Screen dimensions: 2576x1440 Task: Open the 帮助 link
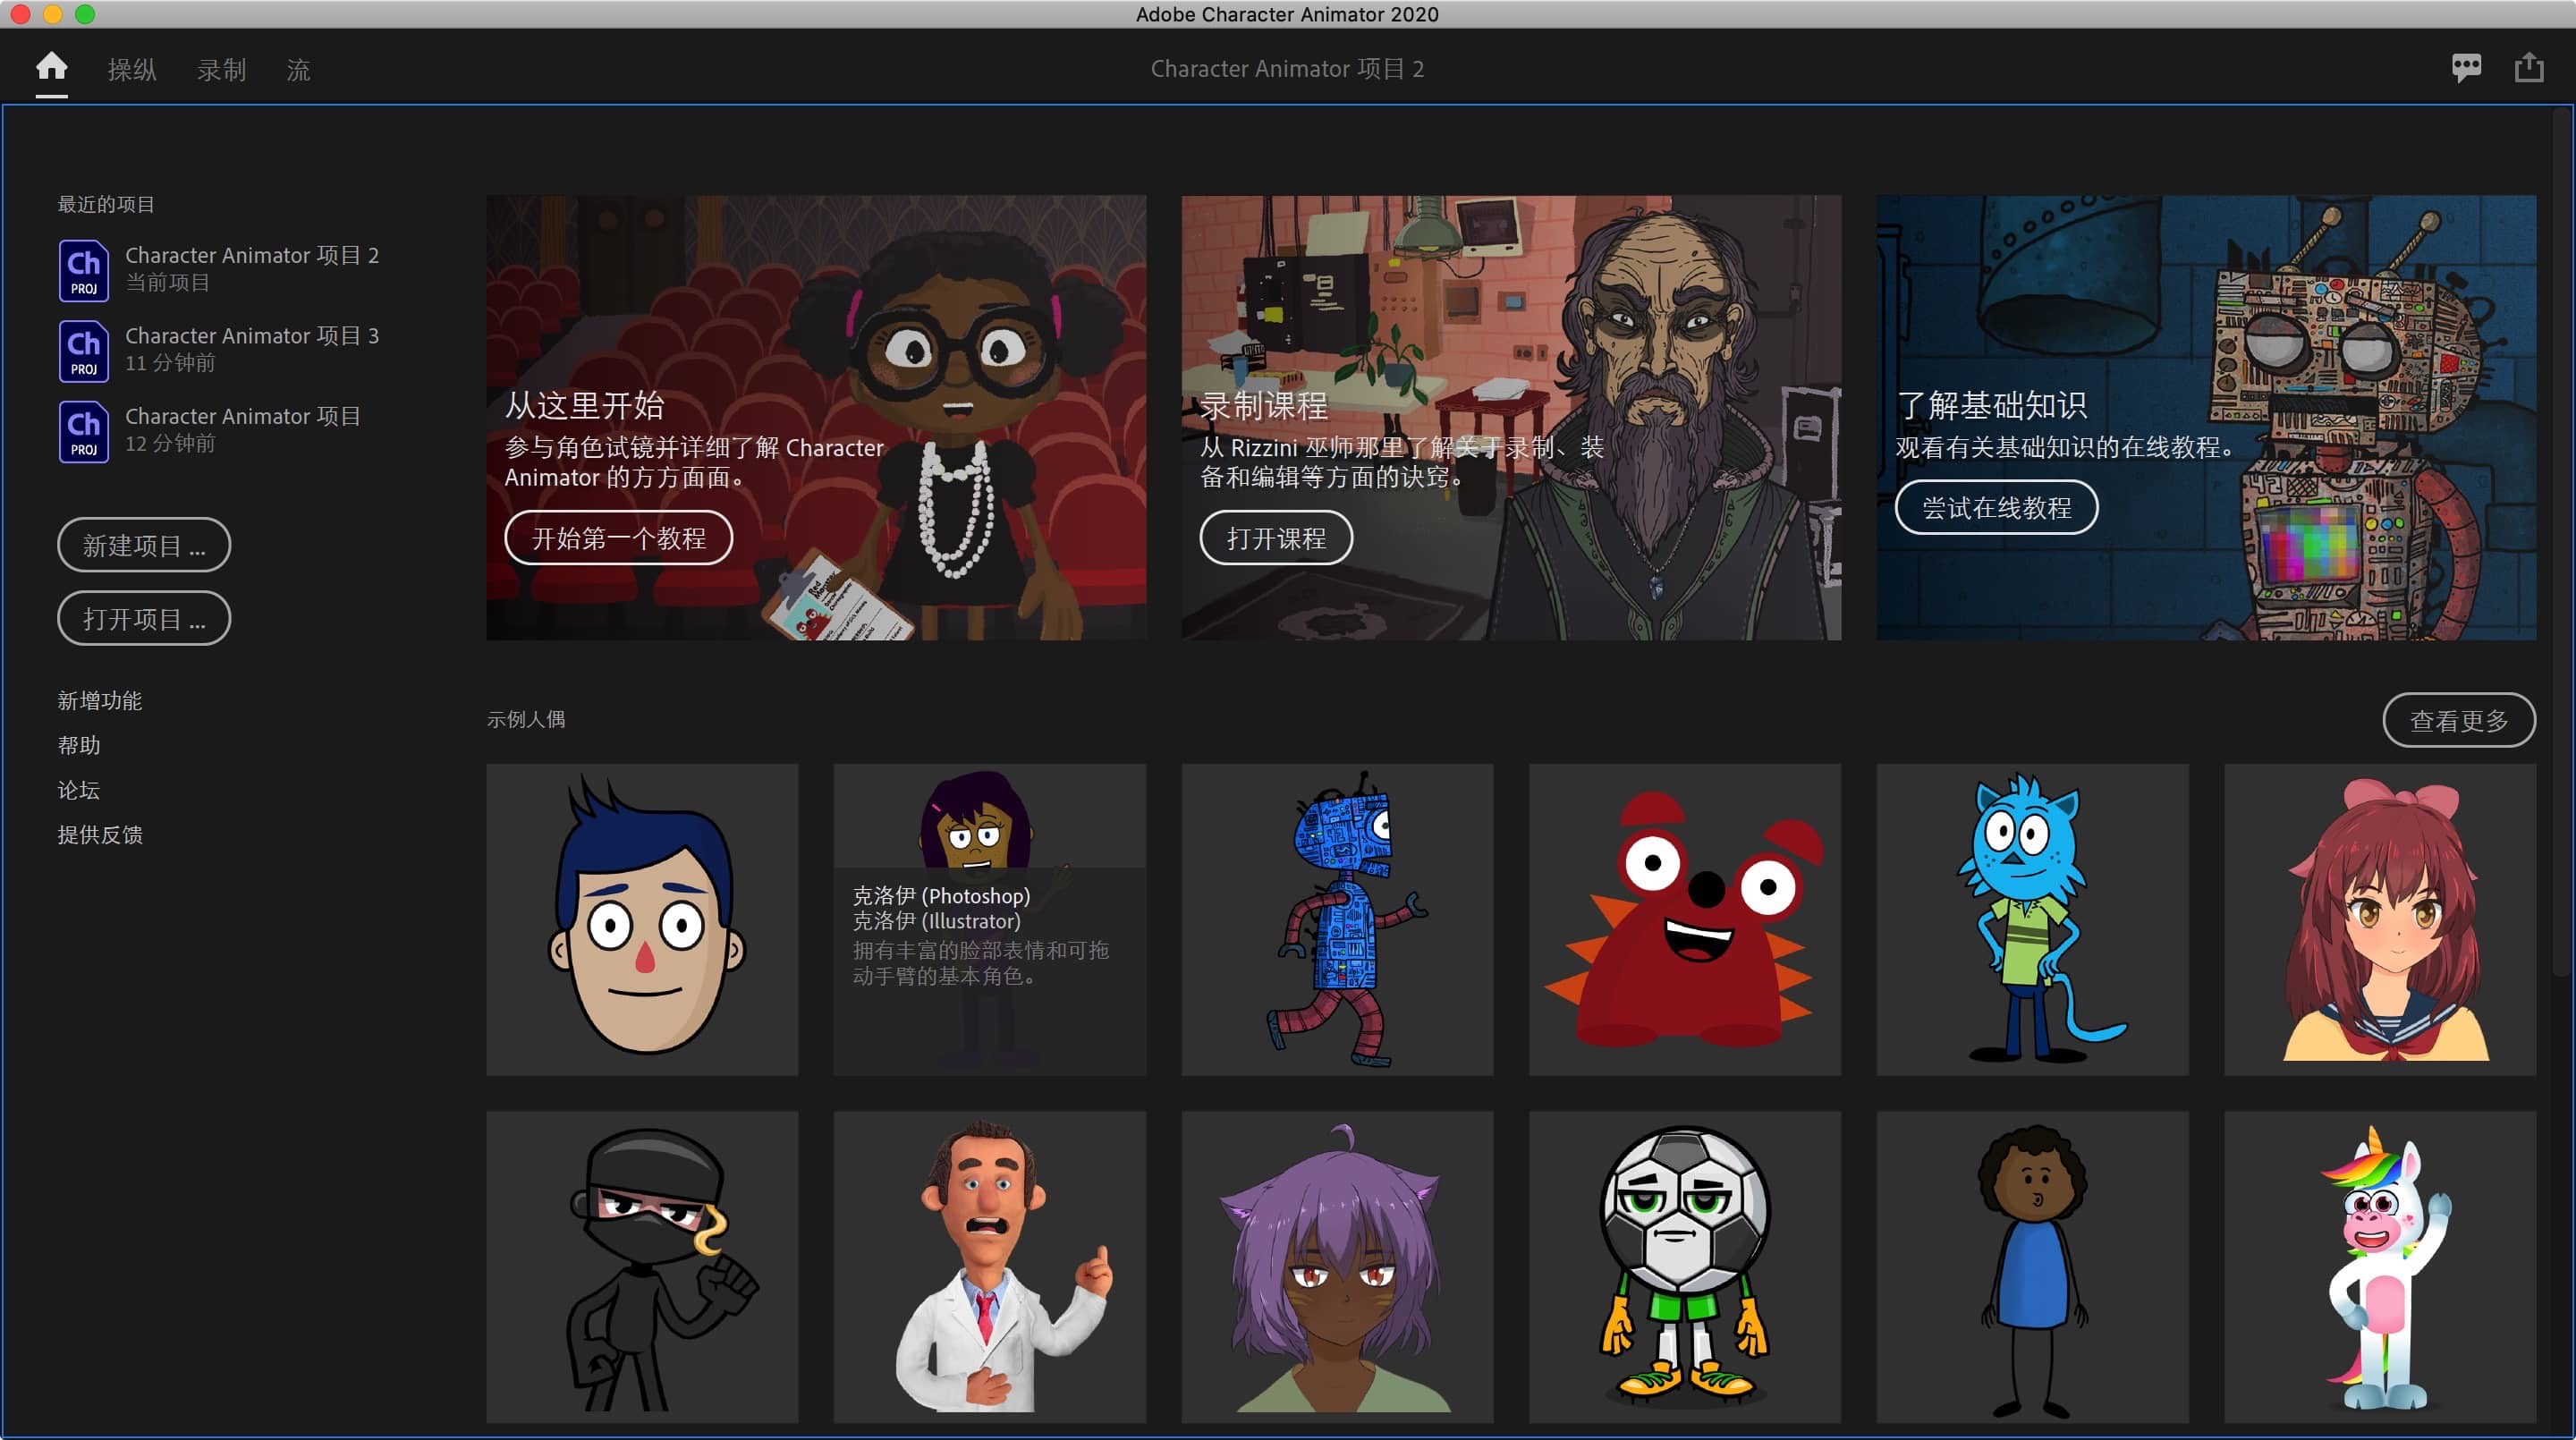(x=79, y=745)
